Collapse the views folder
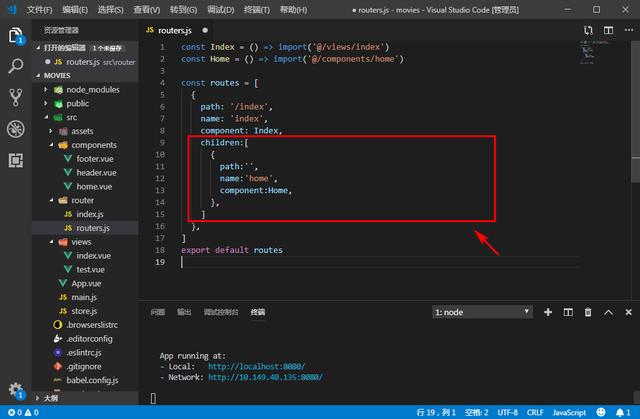Image resolution: width=640 pixels, height=419 pixels. point(81,242)
